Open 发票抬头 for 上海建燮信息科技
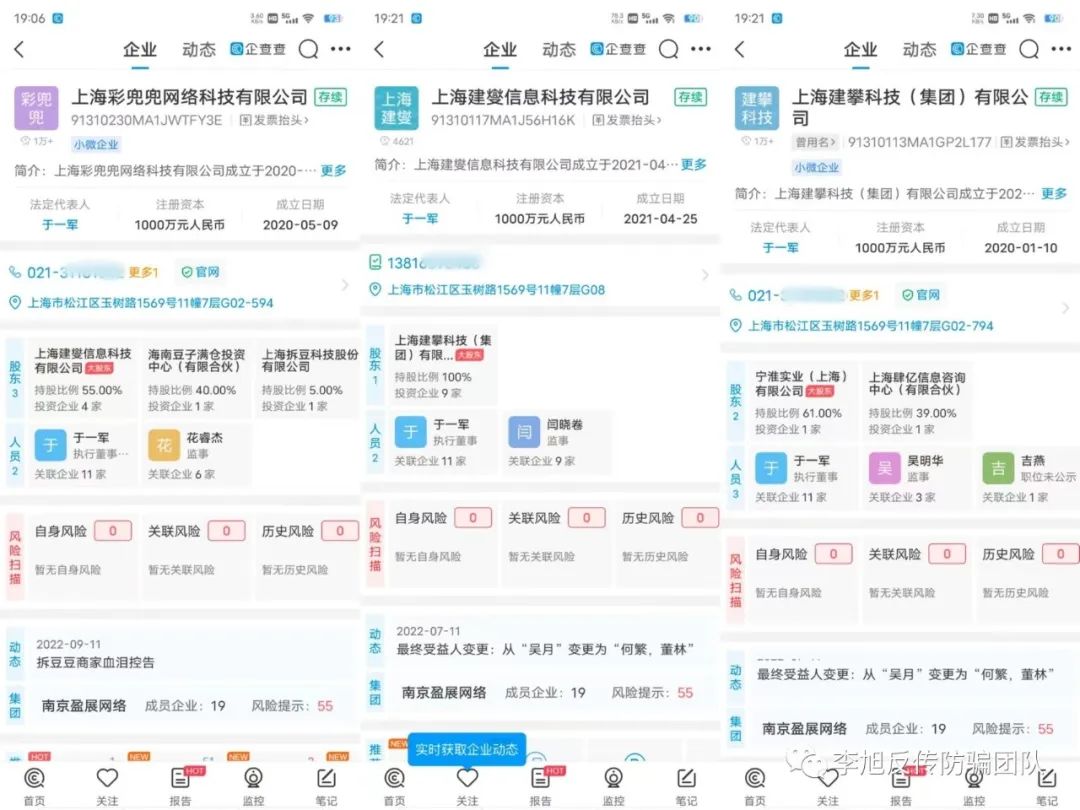Screen dimensions: 1080x810 pos(626,121)
